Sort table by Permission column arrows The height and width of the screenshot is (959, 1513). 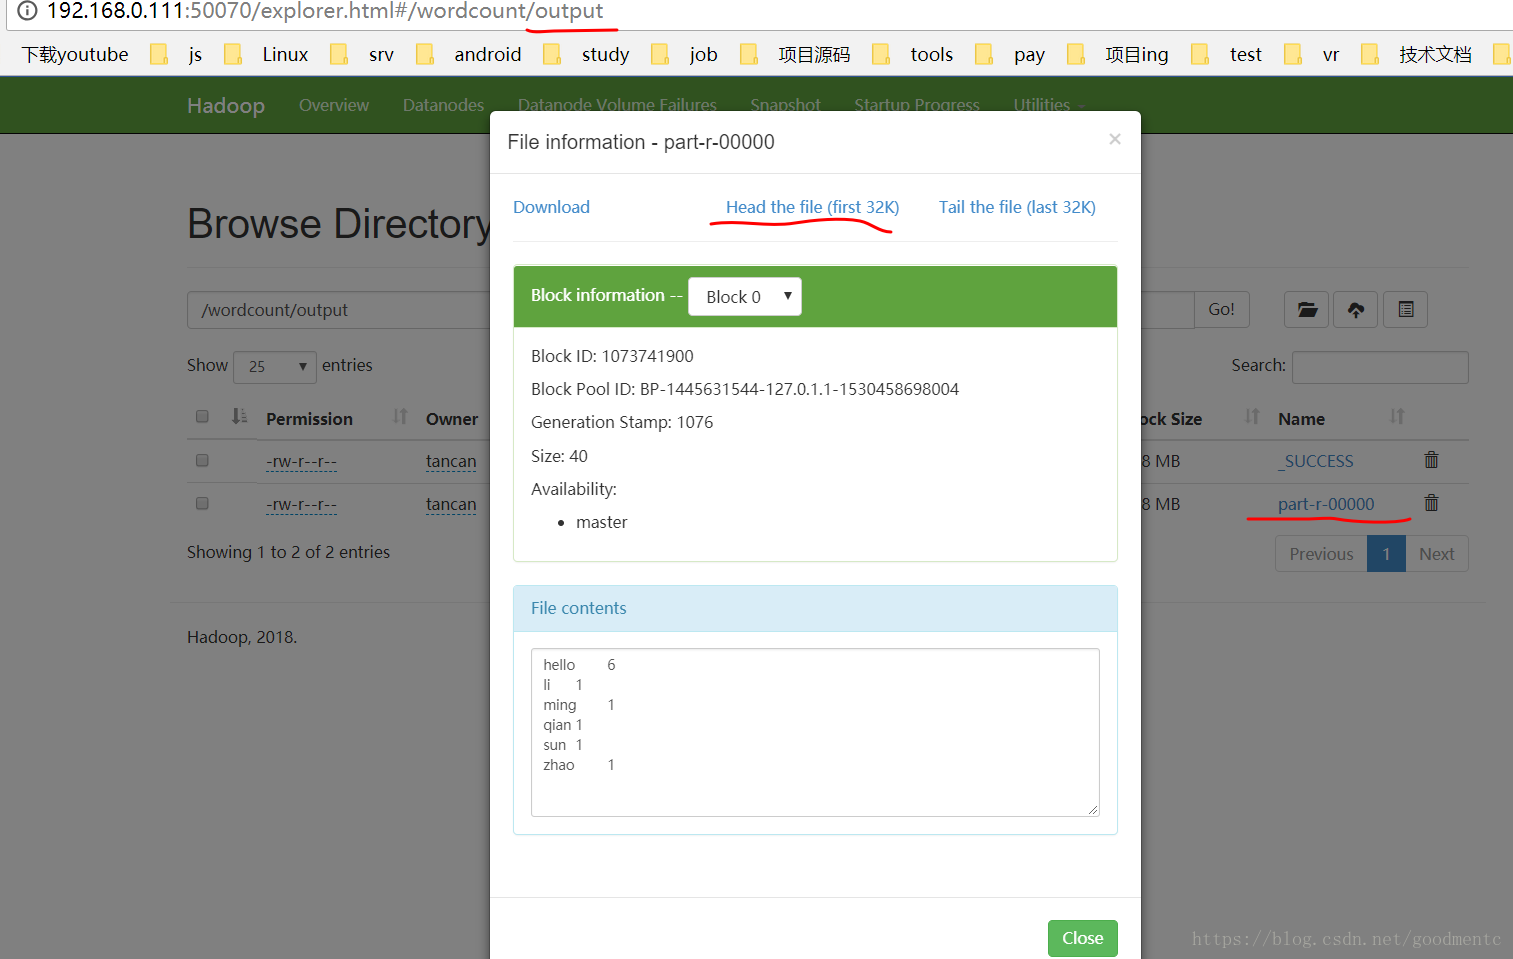click(400, 416)
